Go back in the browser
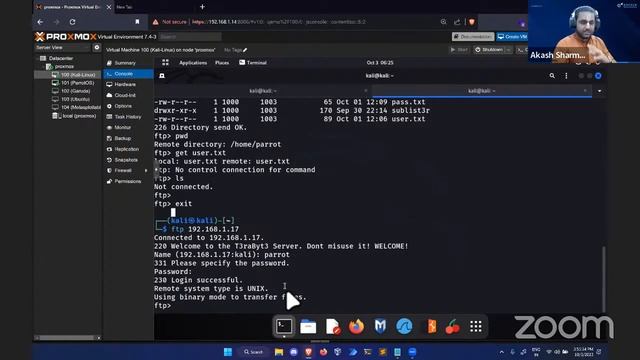 [x=40, y=22]
